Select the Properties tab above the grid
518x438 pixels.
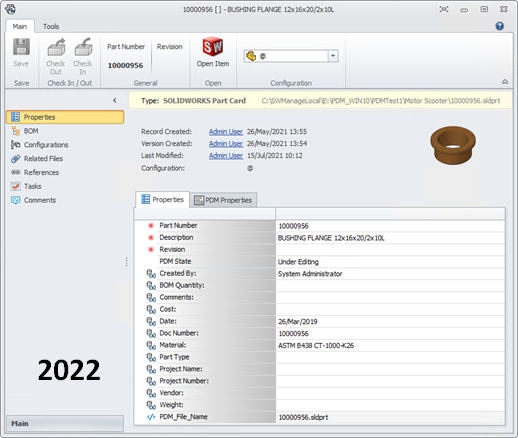(x=163, y=200)
